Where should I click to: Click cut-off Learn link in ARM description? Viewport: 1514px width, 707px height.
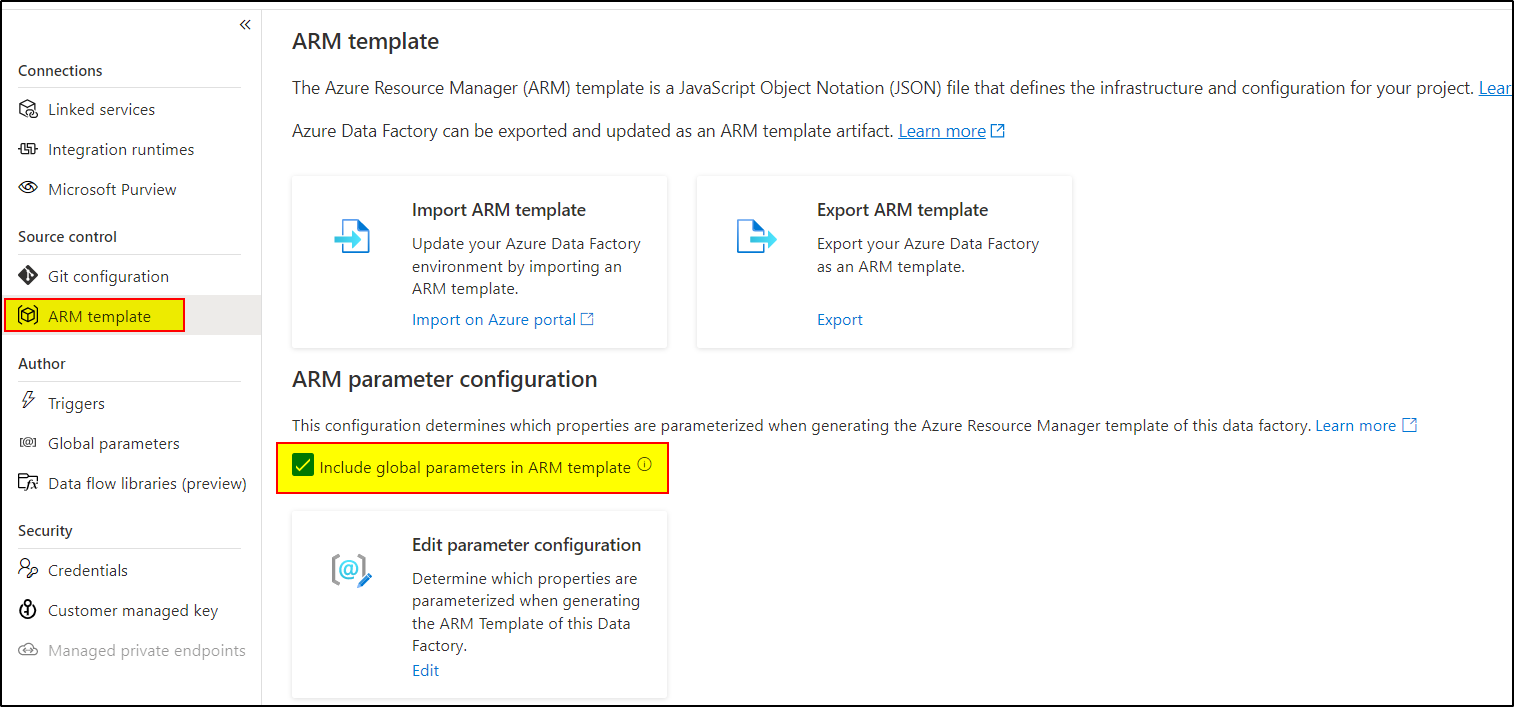pyautogui.click(x=1495, y=88)
